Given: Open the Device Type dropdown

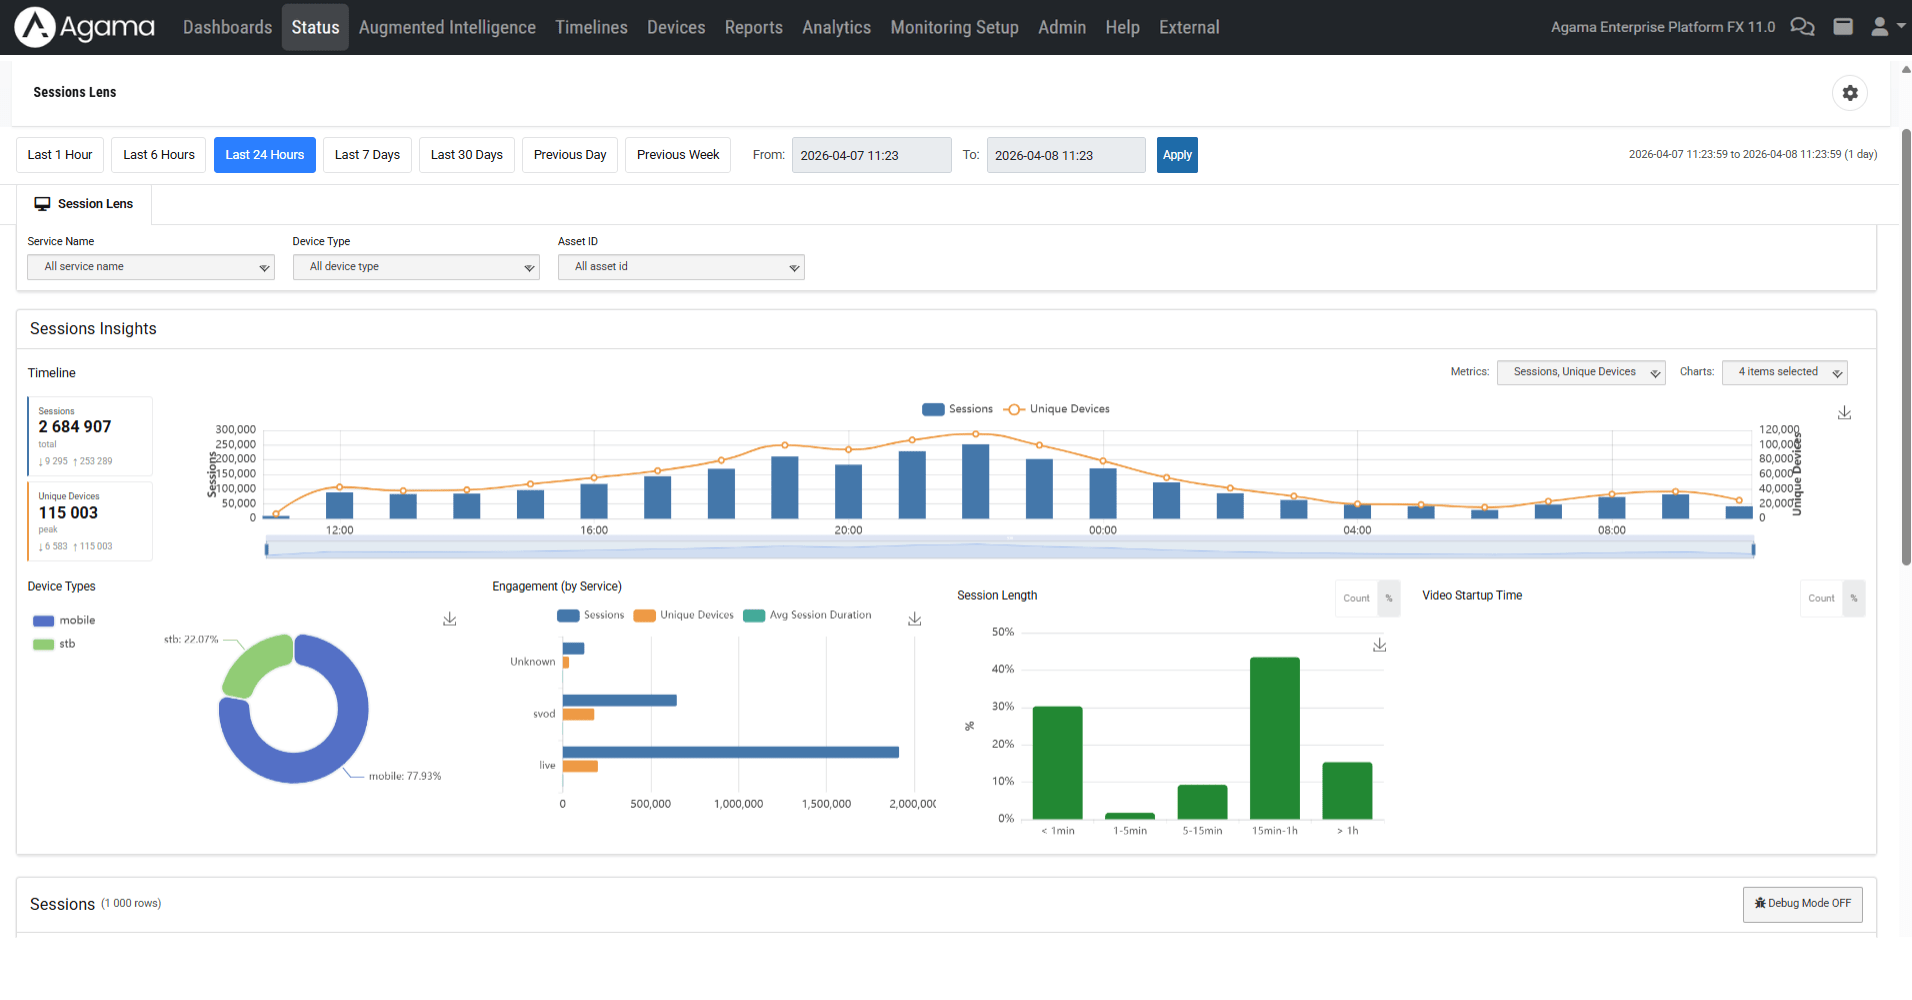Looking at the screenshot, I should click(416, 267).
